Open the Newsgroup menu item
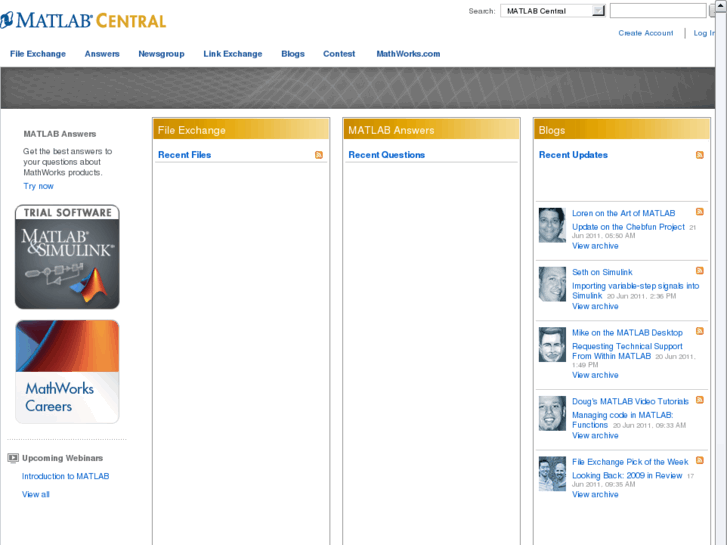727x545 pixels. pos(161,54)
